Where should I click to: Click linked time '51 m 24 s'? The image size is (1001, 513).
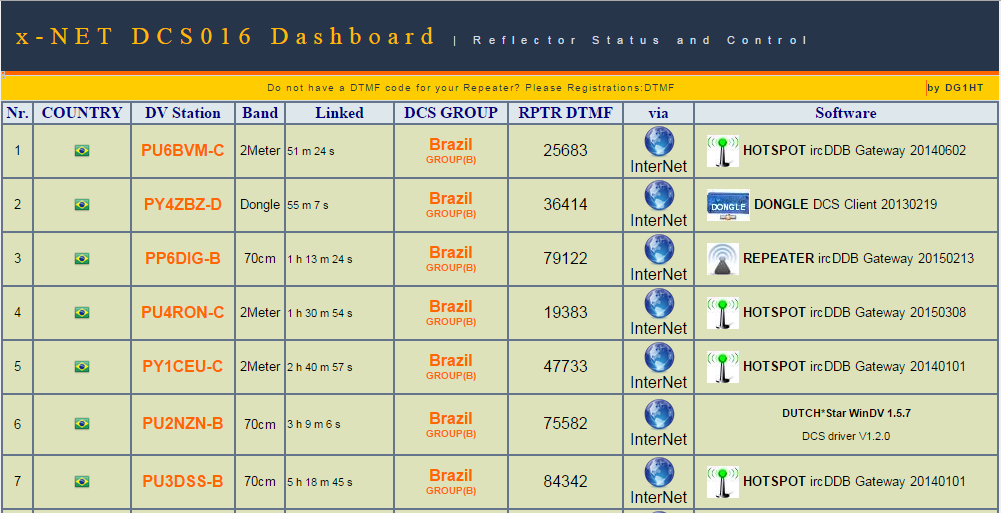(x=311, y=152)
